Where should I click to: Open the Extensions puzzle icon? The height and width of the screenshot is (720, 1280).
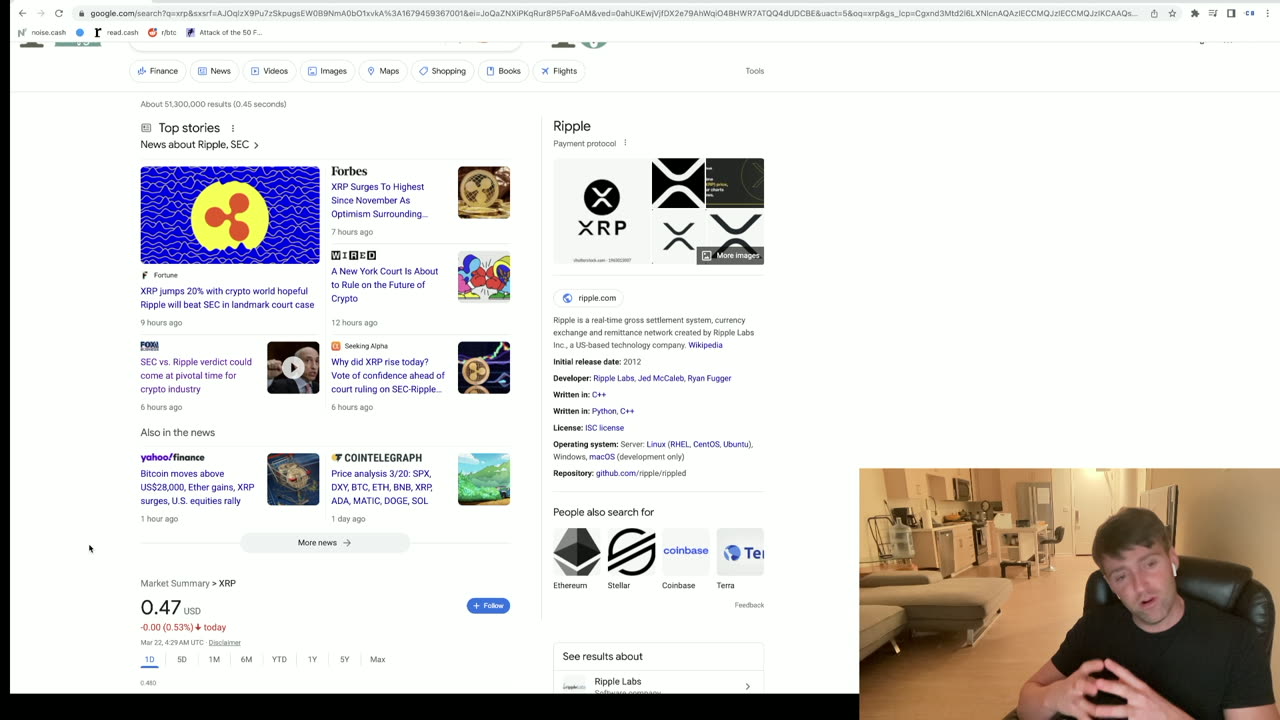pyautogui.click(x=1194, y=13)
